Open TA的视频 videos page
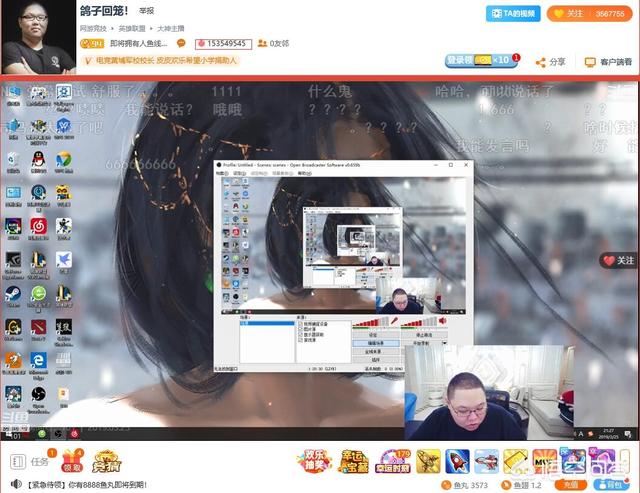Image resolution: width=640 pixels, height=493 pixels. [x=513, y=14]
